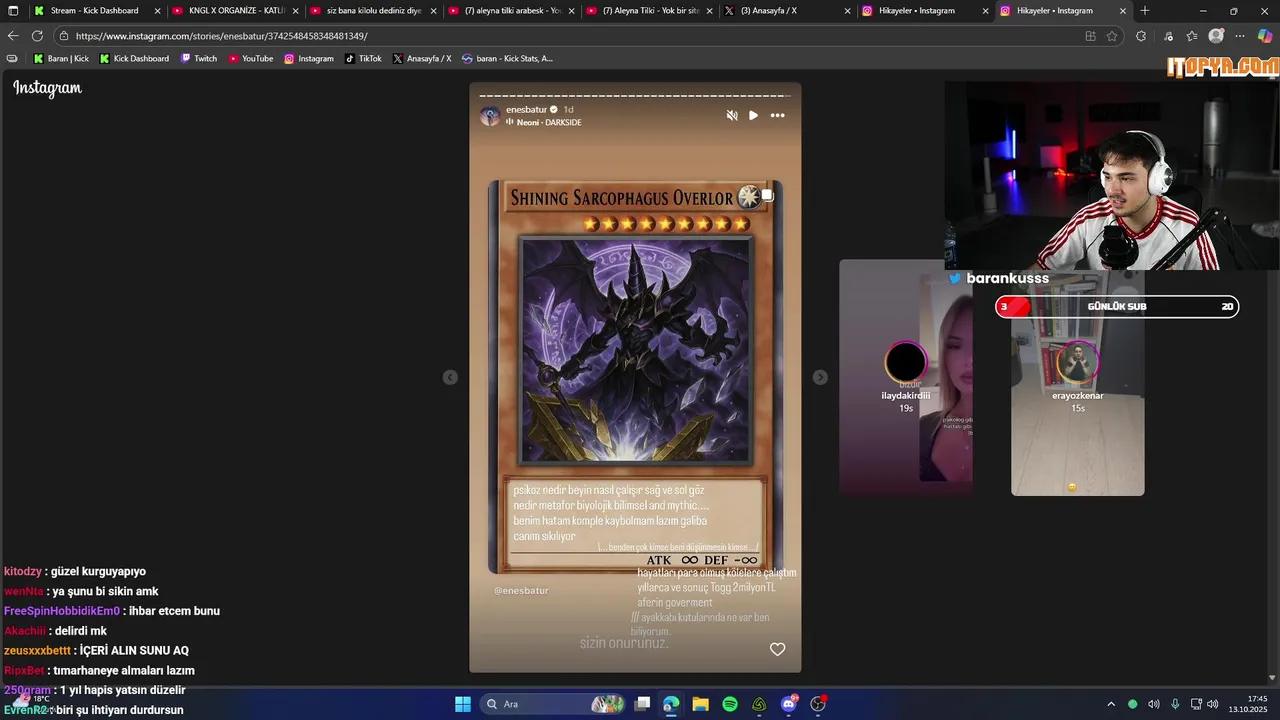Image resolution: width=1280 pixels, height=720 pixels.
Task: Go to the previous story arrow
Action: [450, 377]
